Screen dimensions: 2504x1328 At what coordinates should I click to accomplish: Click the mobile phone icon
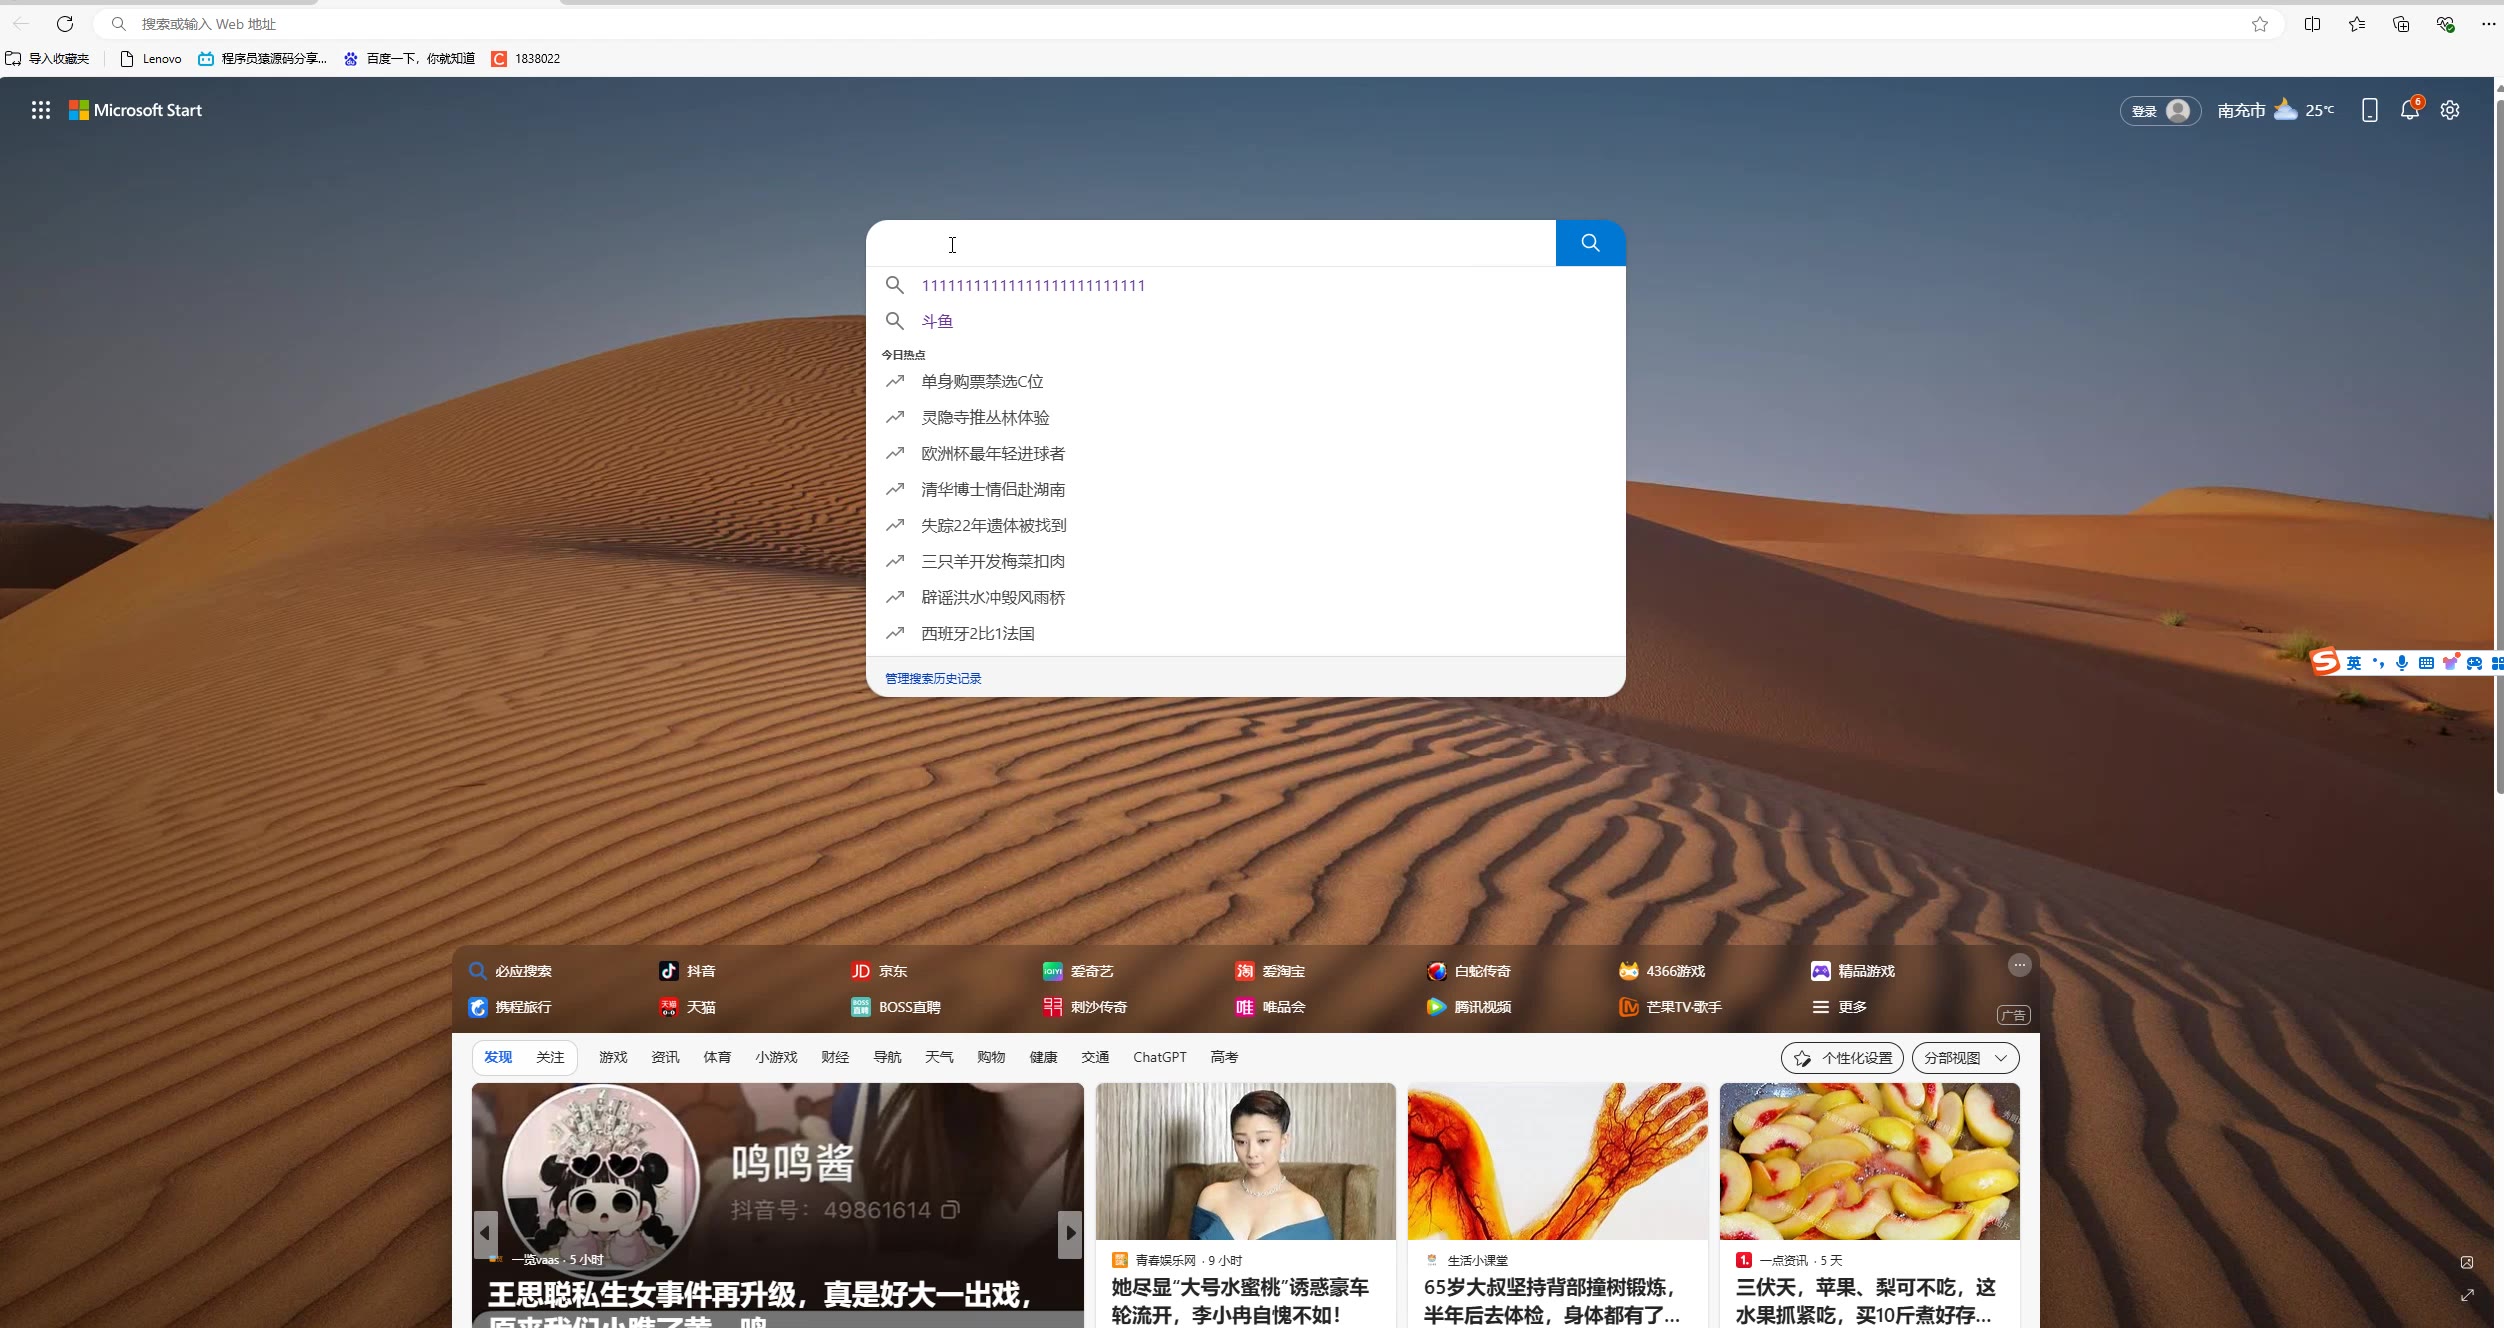pyautogui.click(x=2369, y=110)
